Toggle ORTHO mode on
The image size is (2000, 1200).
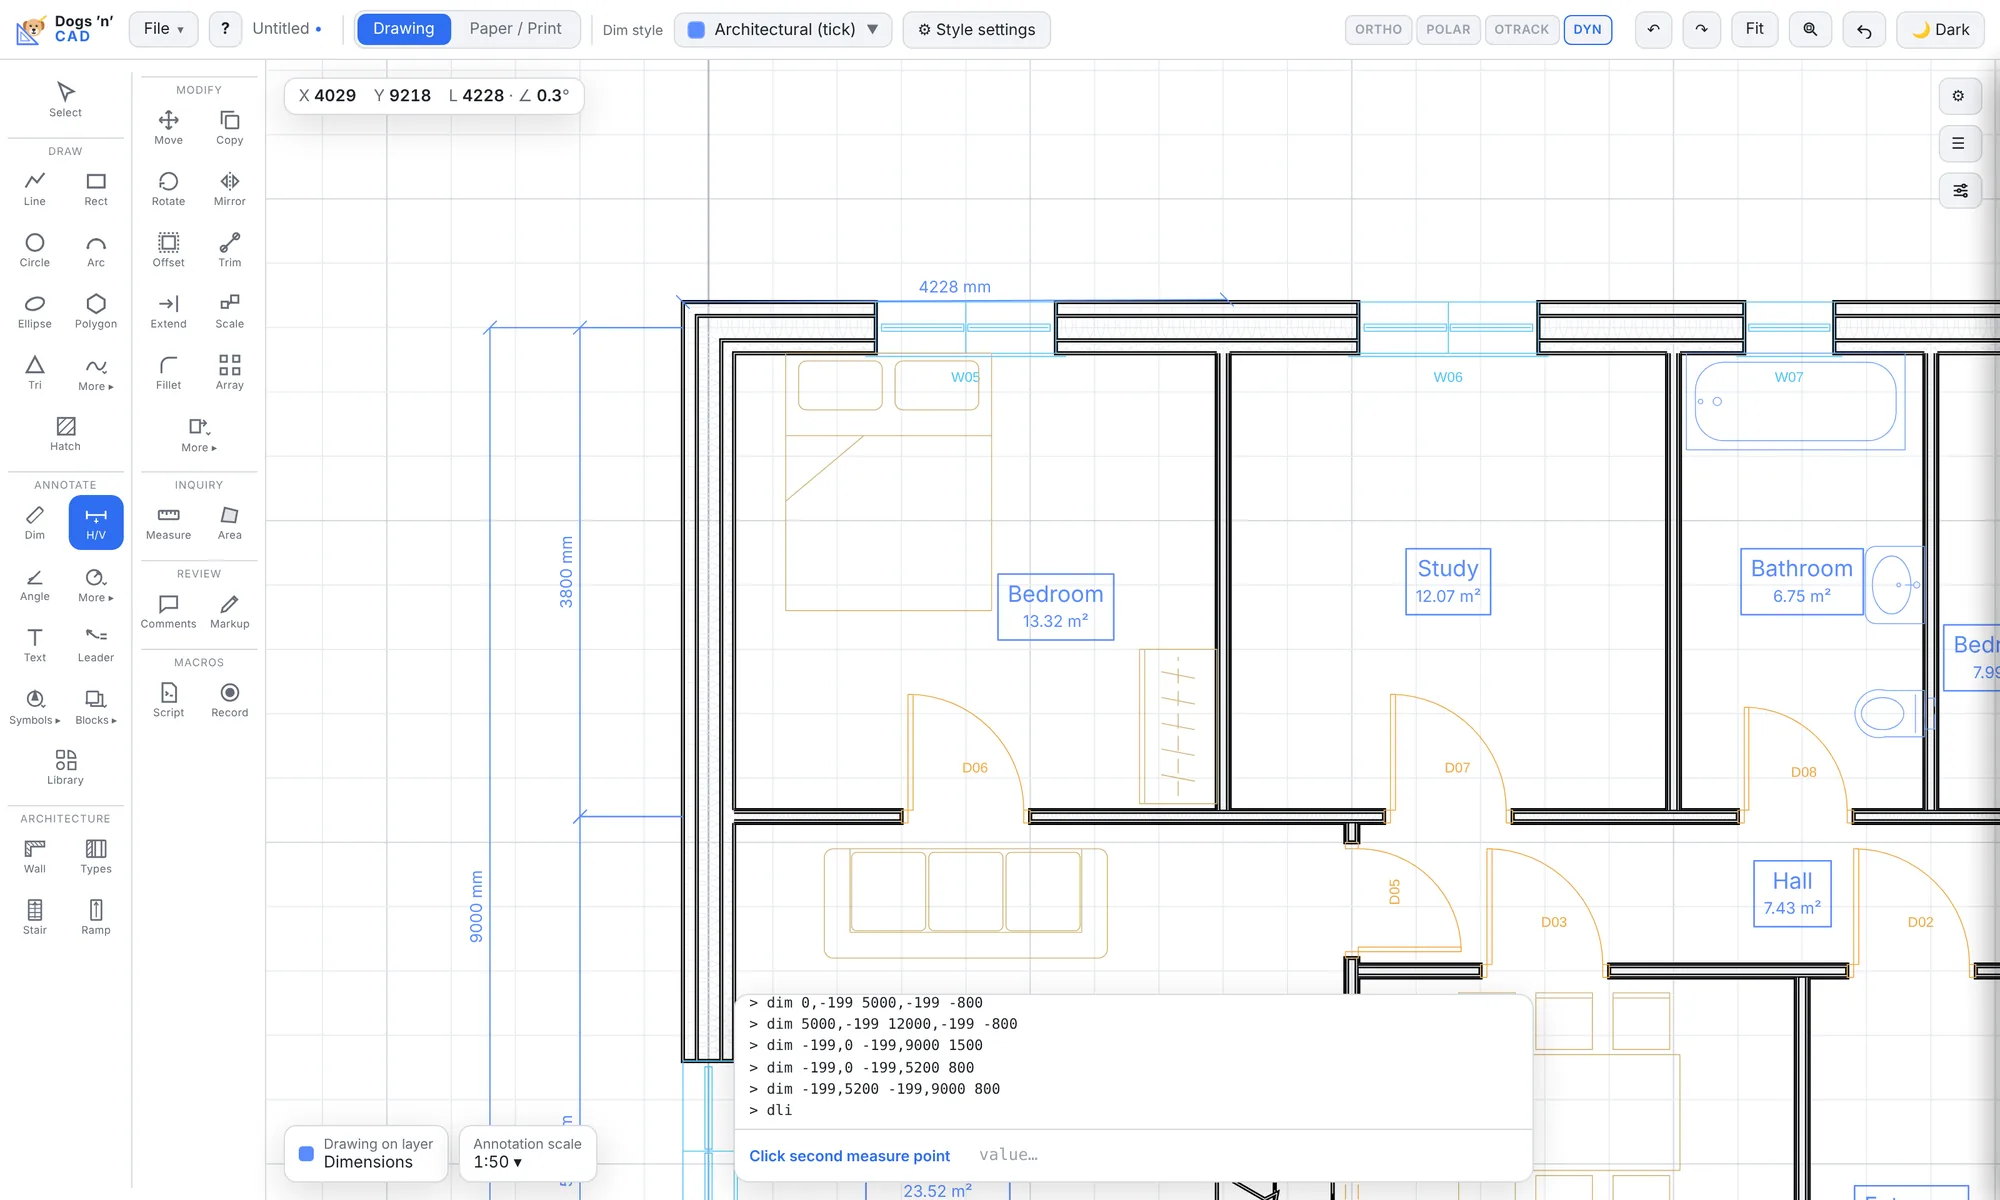pyautogui.click(x=1378, y=29)
